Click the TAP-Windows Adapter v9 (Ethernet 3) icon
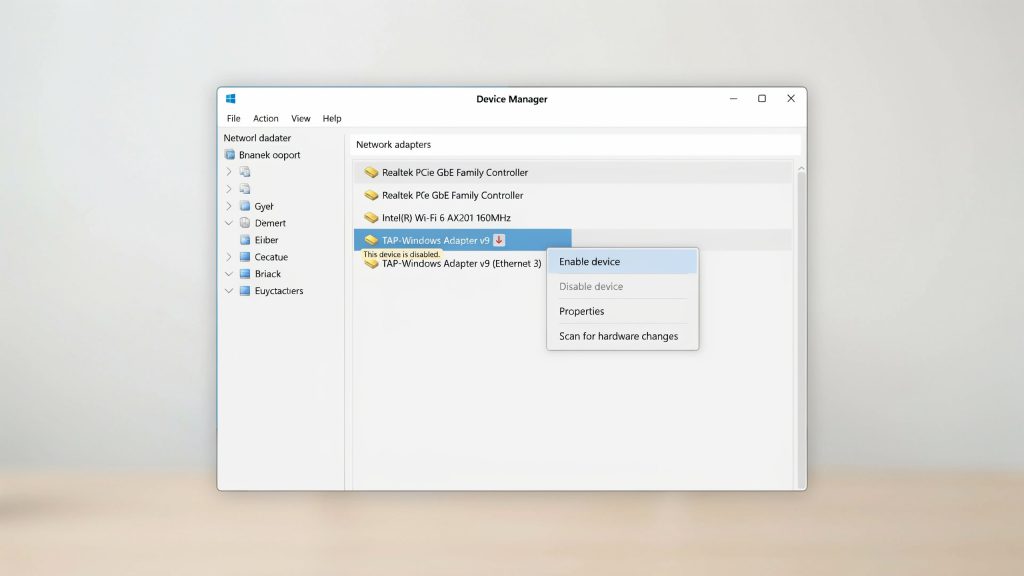The width and height of the screenshot is (1024, 576). click(371, 264)
